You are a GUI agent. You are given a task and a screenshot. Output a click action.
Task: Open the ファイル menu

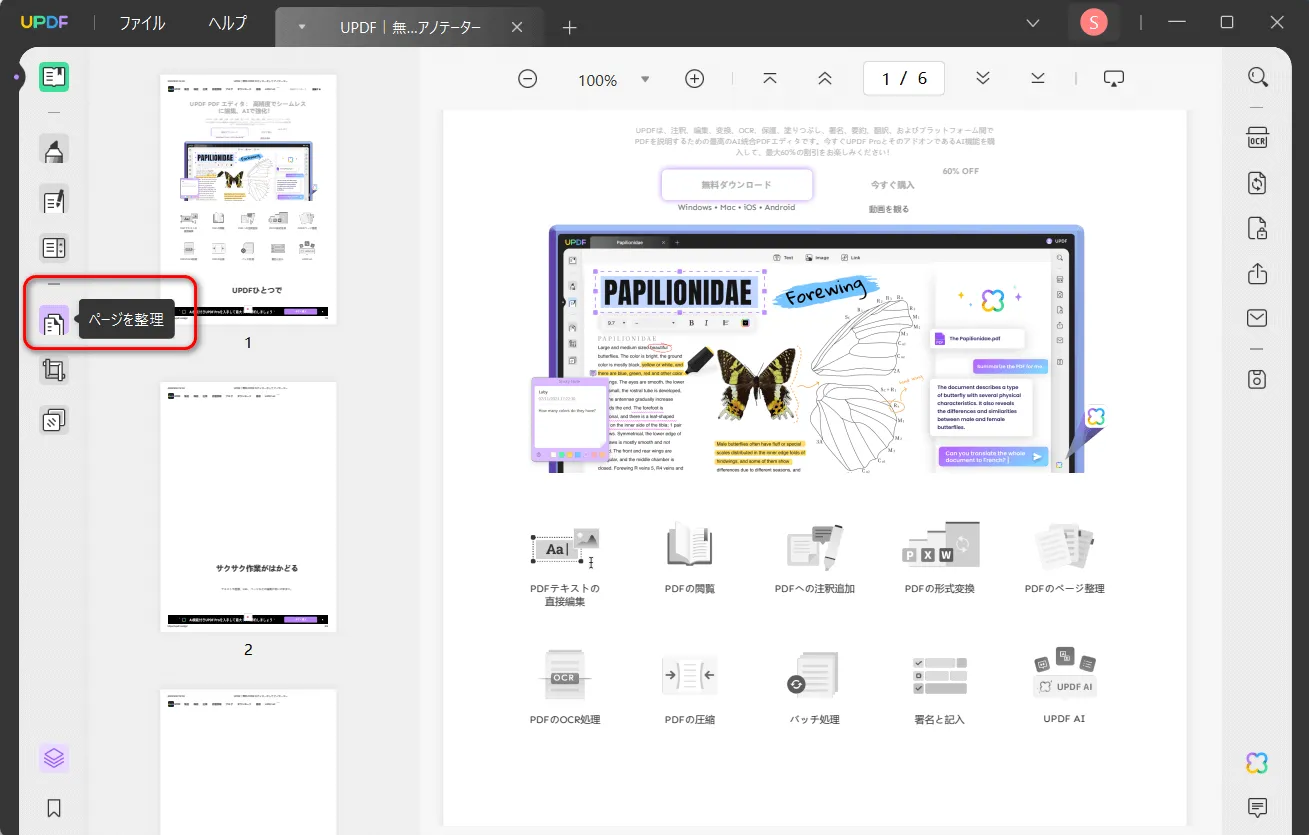pos(142,23)
